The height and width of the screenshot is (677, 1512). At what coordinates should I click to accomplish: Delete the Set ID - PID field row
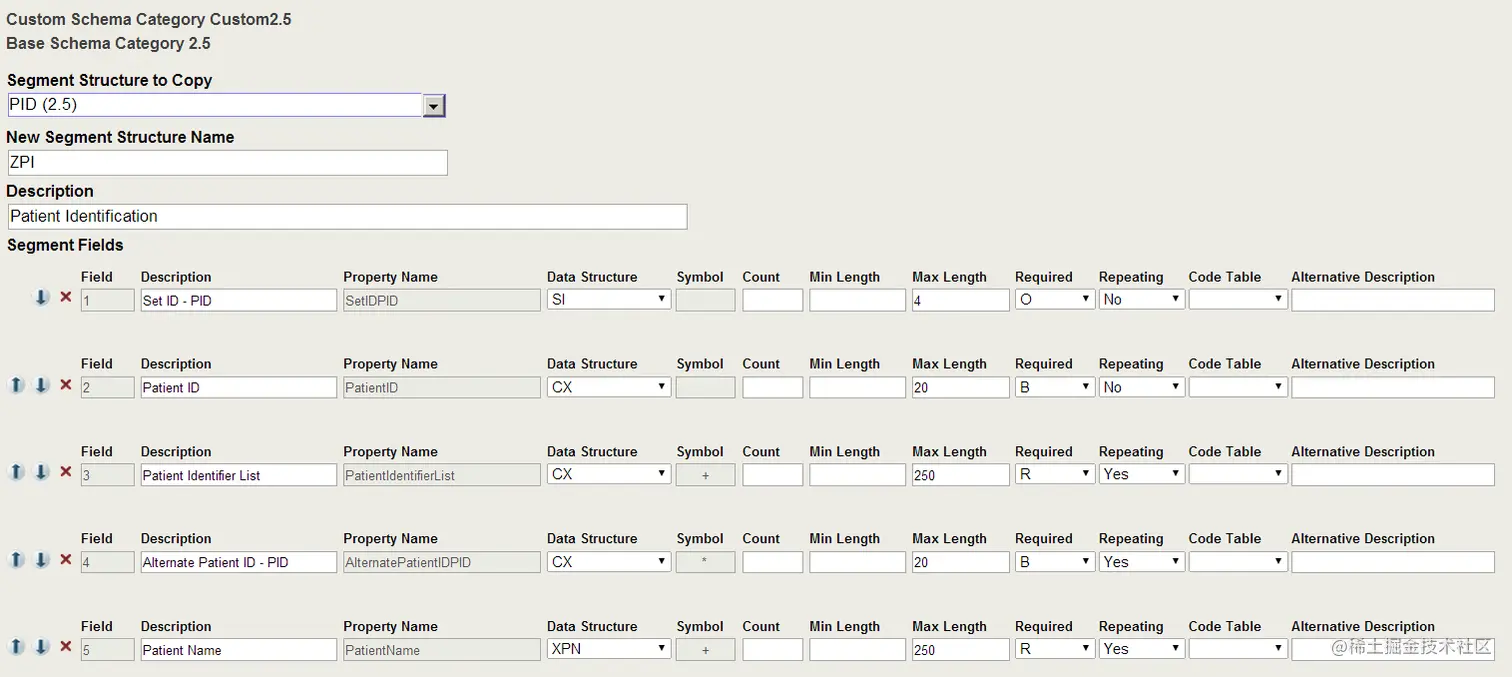tap(66, 297)
